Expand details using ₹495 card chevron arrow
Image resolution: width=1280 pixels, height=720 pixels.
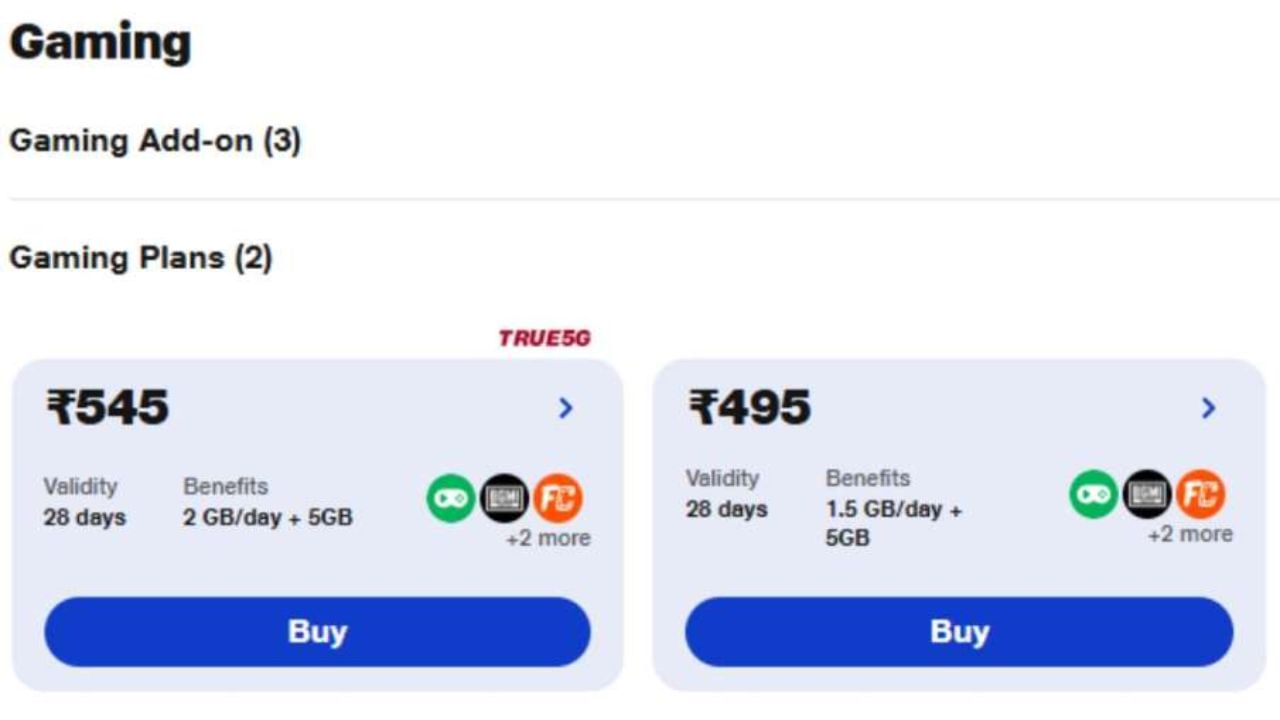[x=1208, y=408]
